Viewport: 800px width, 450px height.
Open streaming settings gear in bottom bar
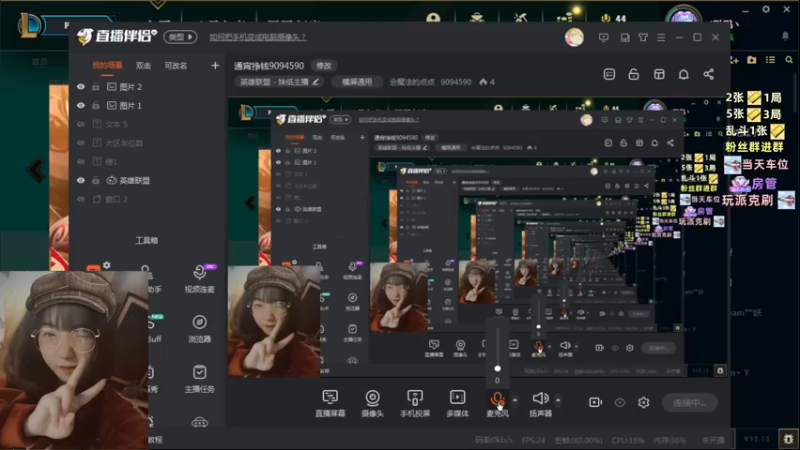click(644, 403)
